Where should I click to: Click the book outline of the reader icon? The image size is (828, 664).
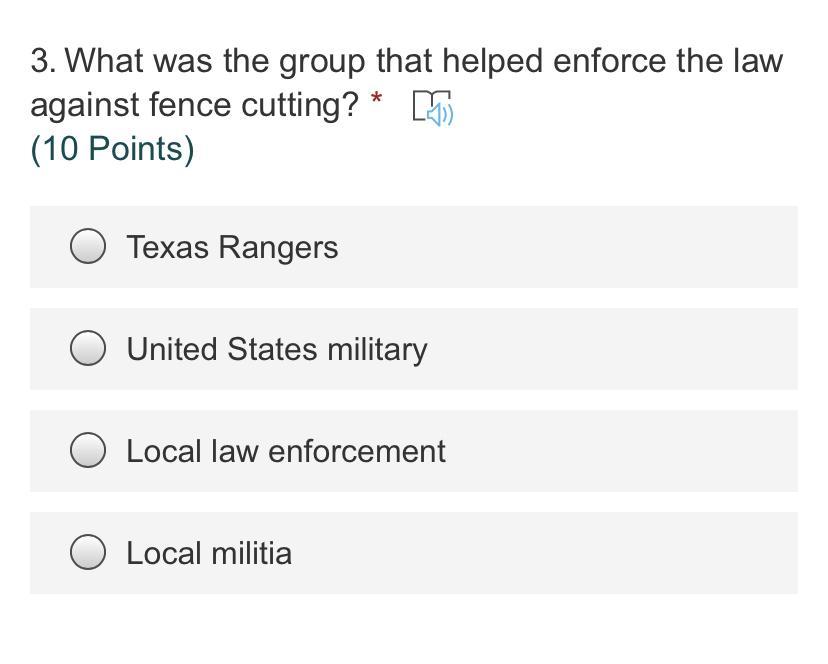[x=421, y=101]
